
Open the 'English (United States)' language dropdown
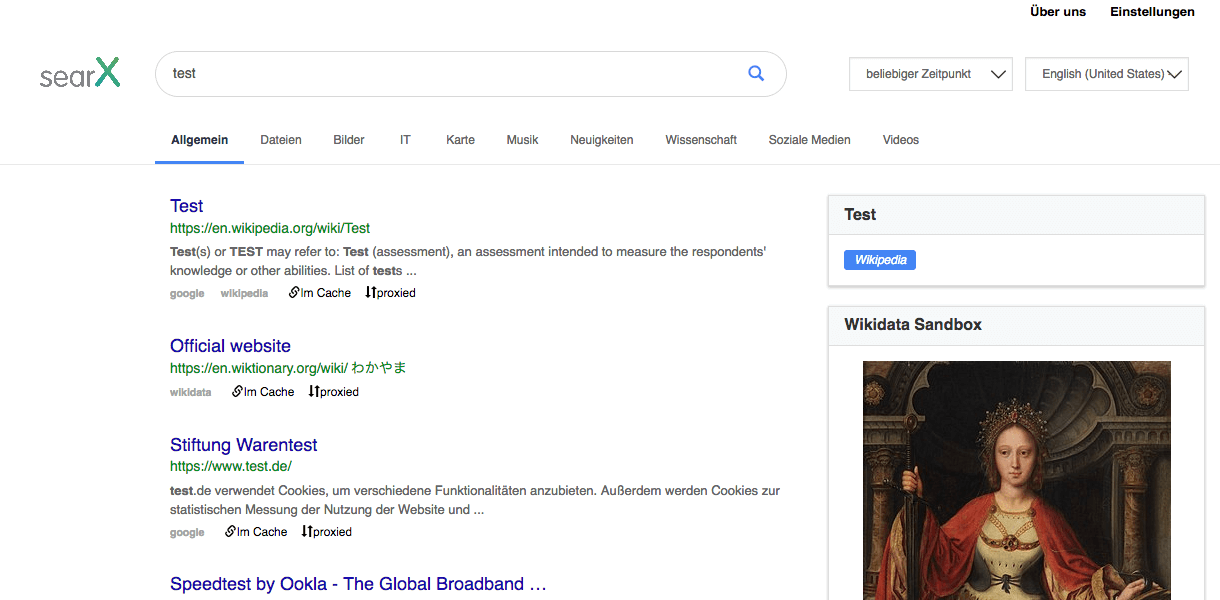[1106, 73]
